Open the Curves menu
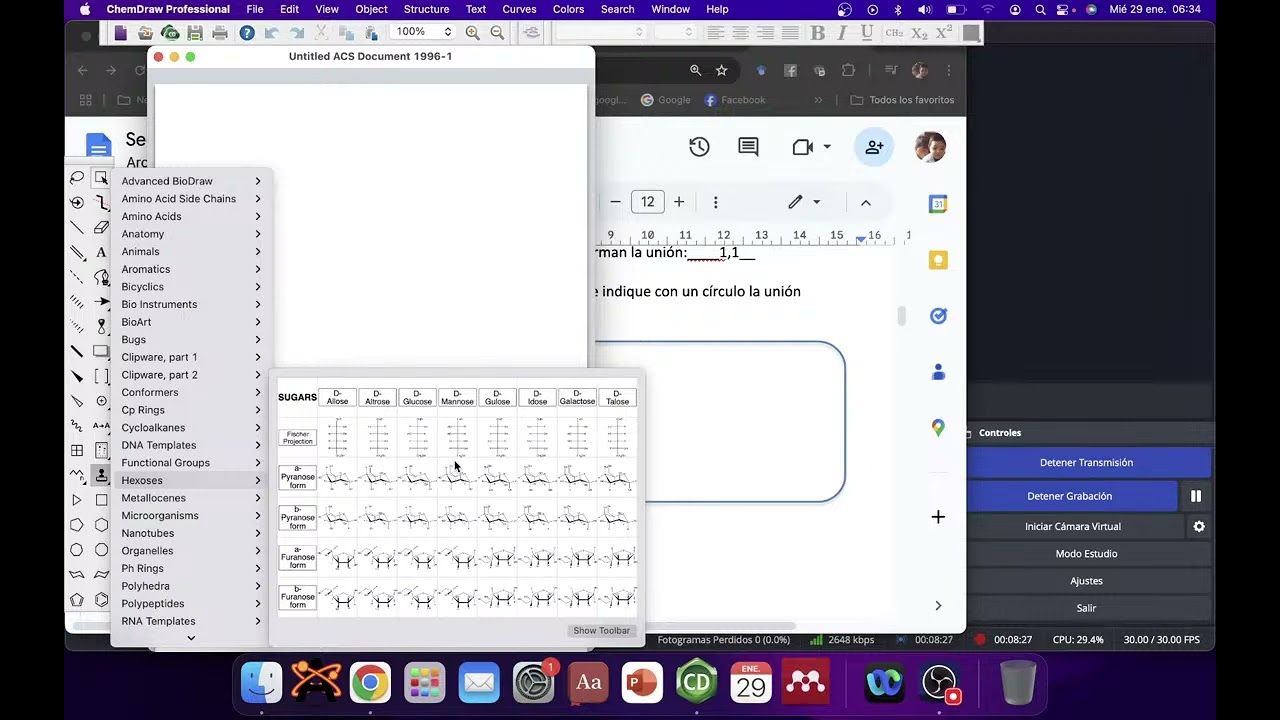 (x=519, y=9)
